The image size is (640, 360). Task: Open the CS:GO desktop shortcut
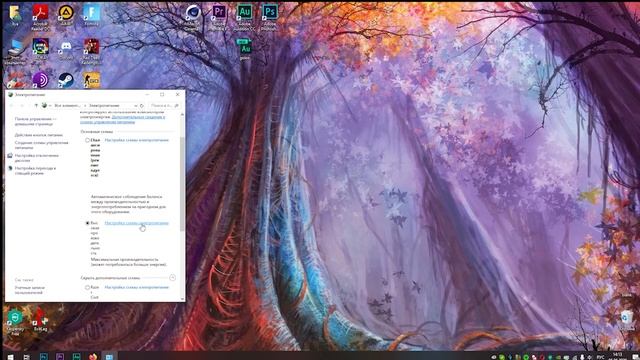coord(91,80)
